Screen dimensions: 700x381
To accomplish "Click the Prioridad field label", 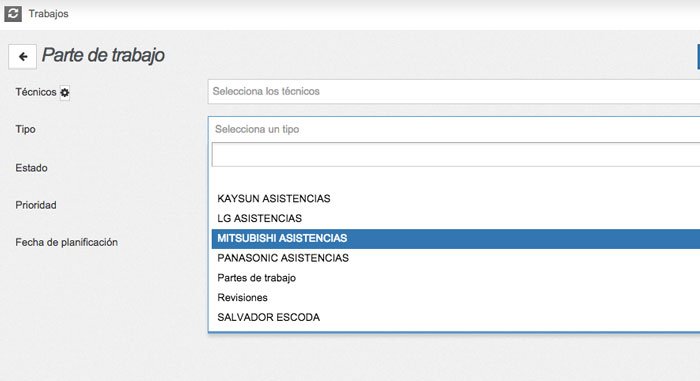I will click(36, 205).
